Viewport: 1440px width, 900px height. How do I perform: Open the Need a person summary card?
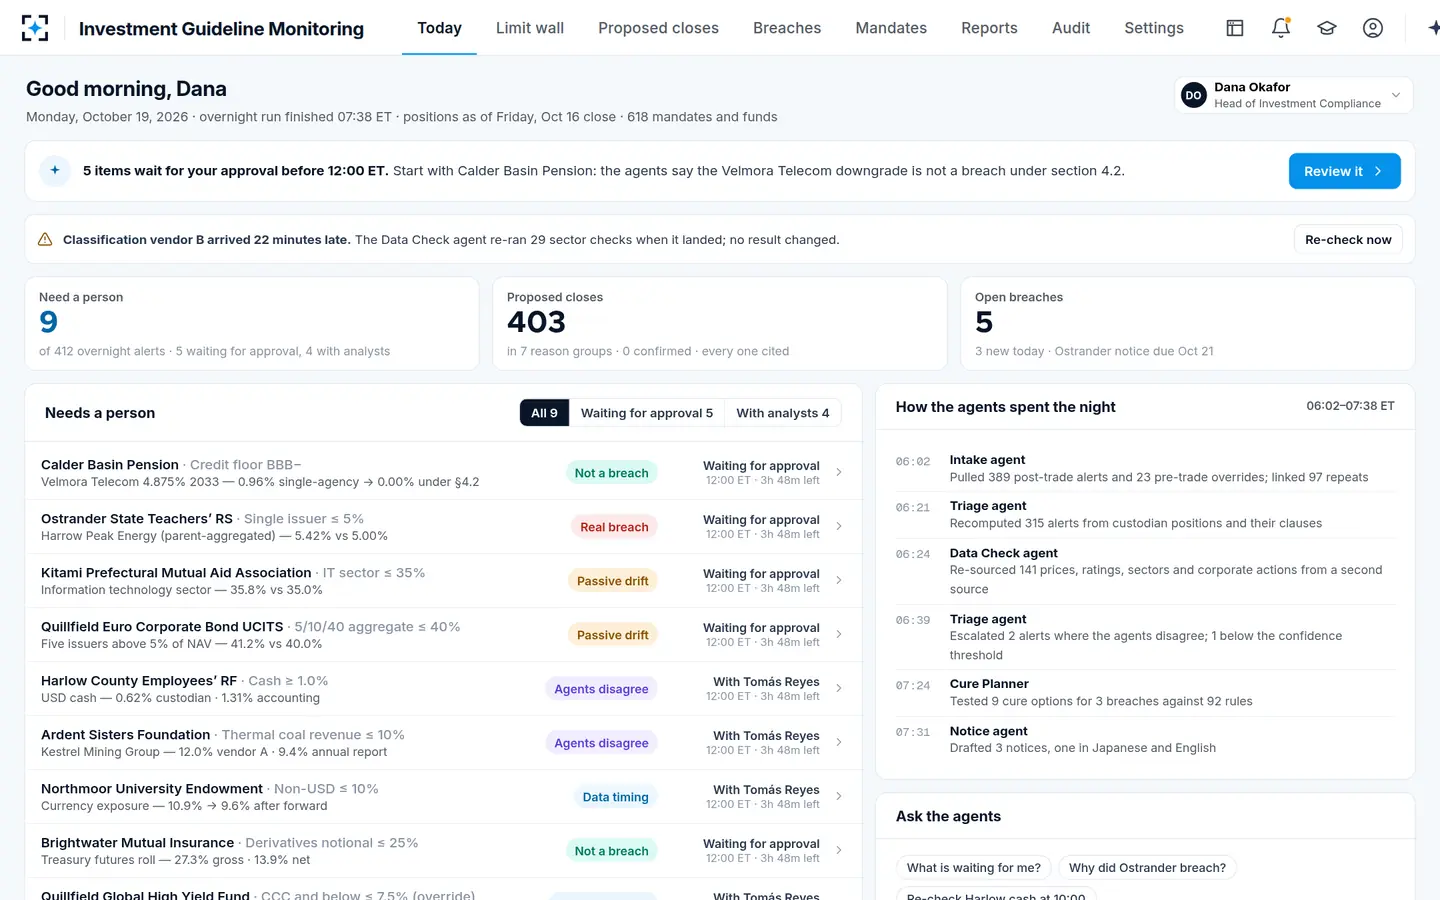(x=252, y=324)
